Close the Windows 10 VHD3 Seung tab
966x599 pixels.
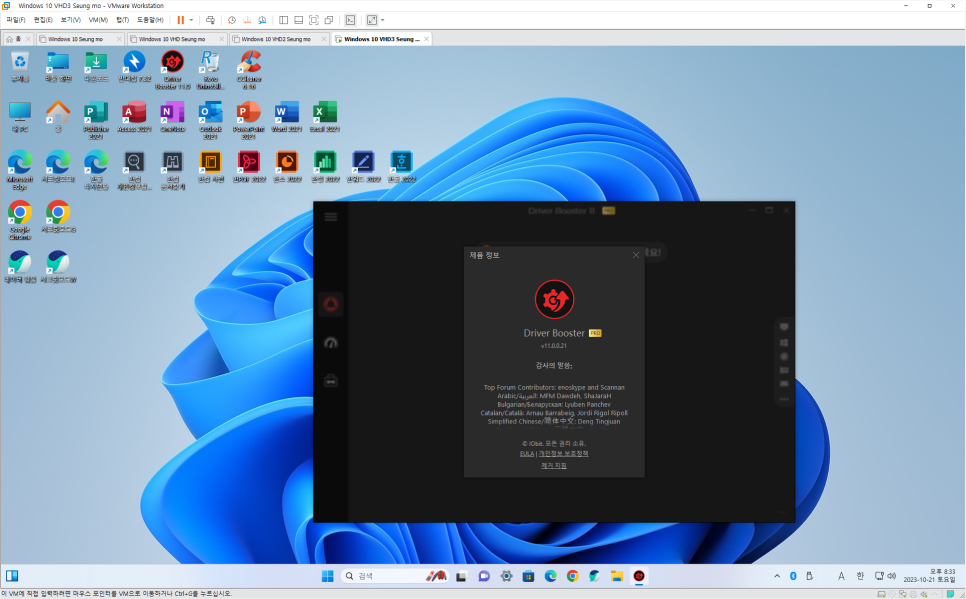(x=426, y=39)
